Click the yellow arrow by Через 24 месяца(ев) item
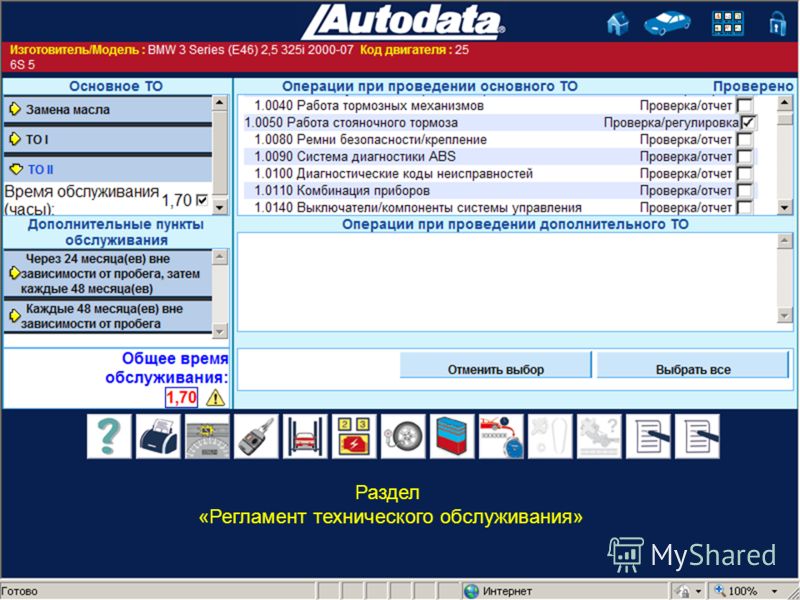Viewport: 800px width, 600px height. (x=15, y=273)
